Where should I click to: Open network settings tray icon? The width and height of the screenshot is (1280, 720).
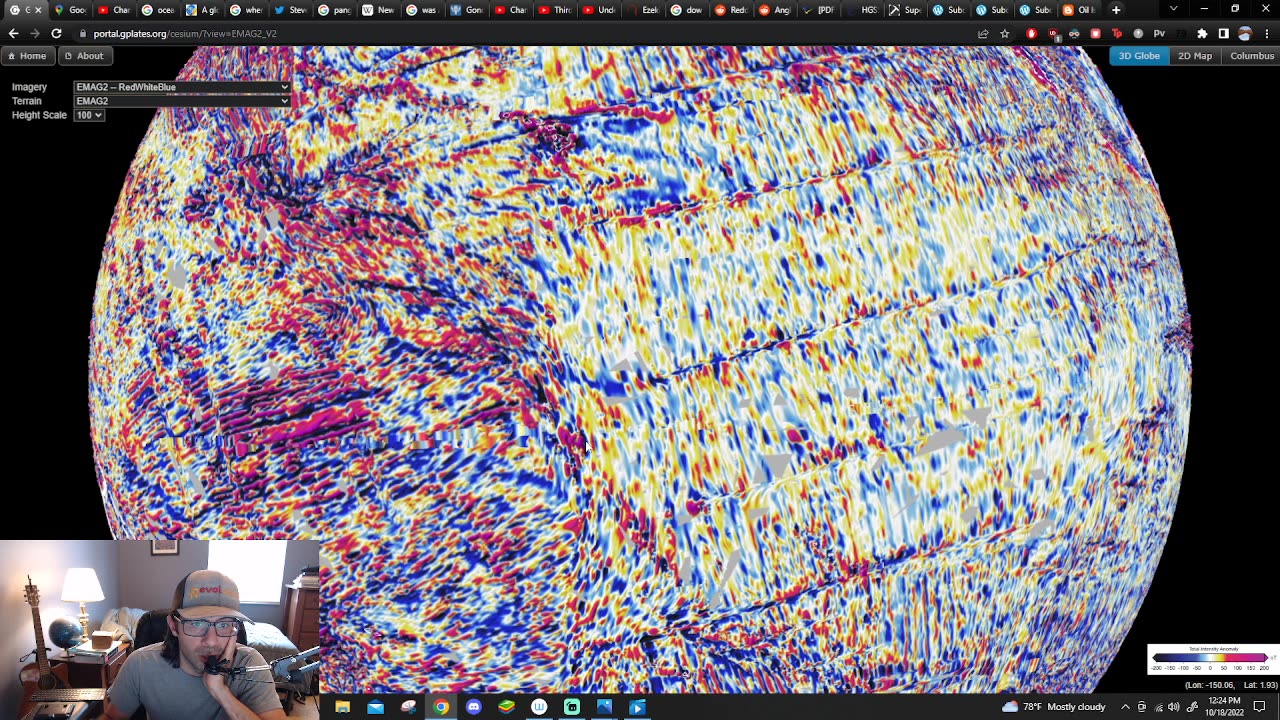[x=1157, y=707]
